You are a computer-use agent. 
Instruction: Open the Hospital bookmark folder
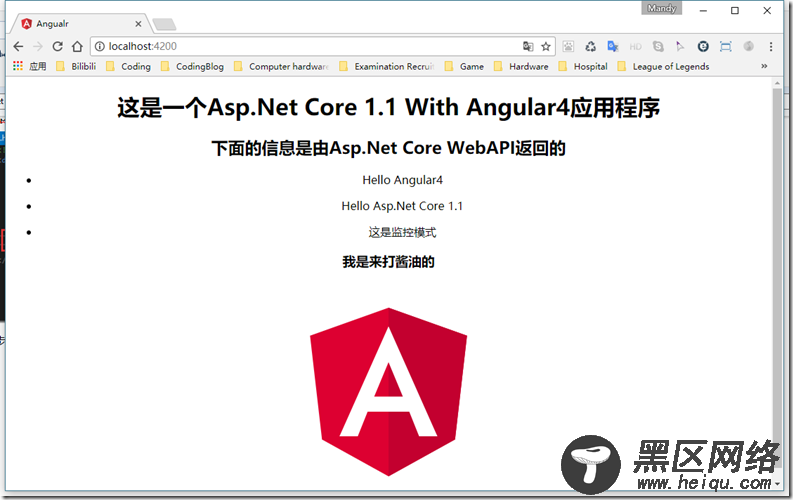click(583, 66)
